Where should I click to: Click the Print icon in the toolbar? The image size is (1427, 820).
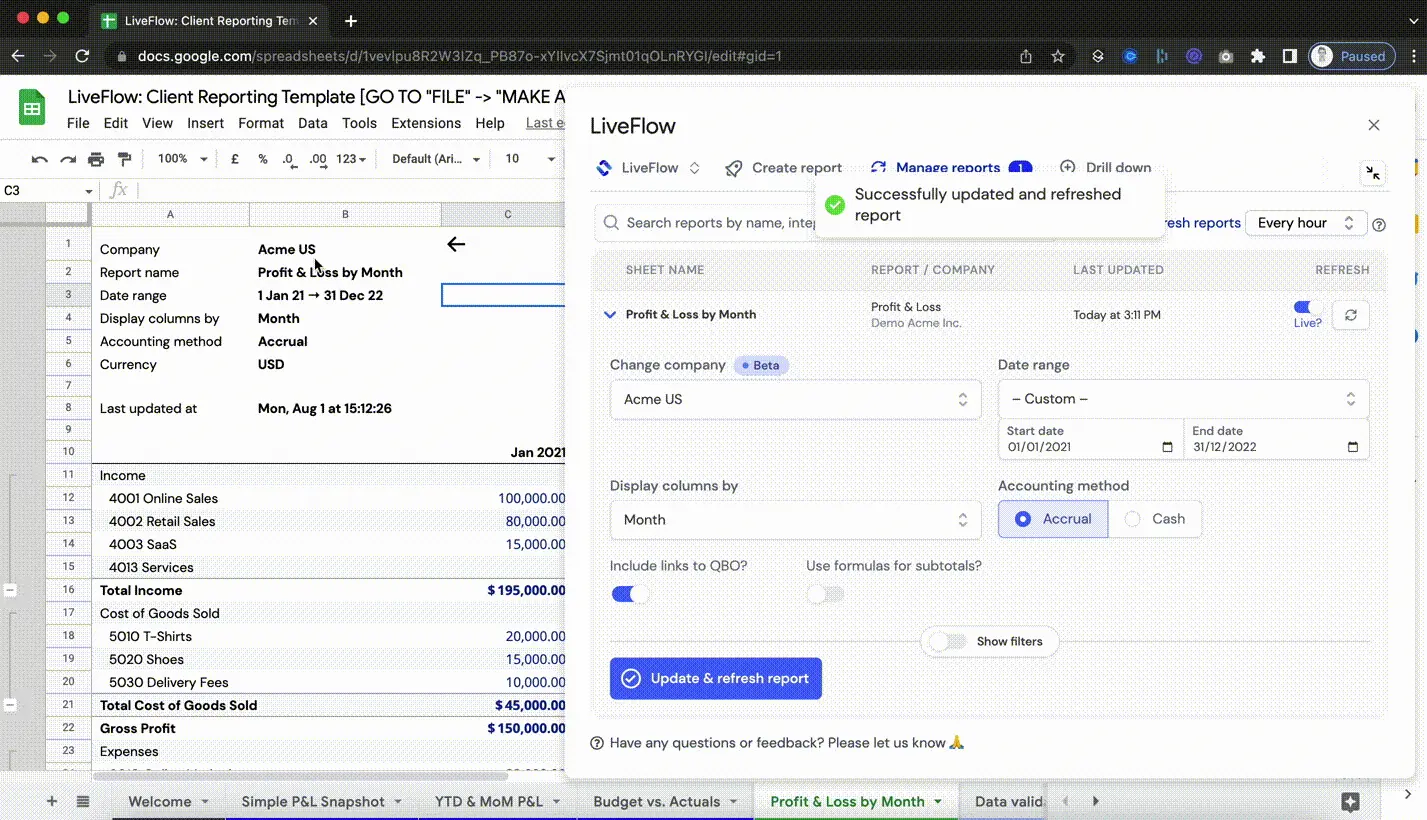(x=96, y=158)
